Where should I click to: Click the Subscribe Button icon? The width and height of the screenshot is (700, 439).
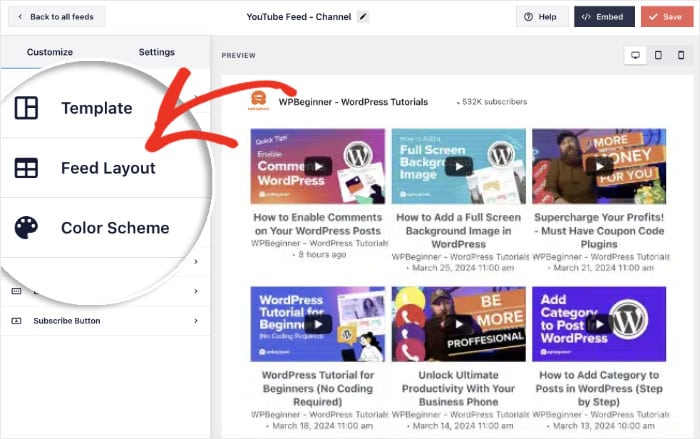pos(17,321)
